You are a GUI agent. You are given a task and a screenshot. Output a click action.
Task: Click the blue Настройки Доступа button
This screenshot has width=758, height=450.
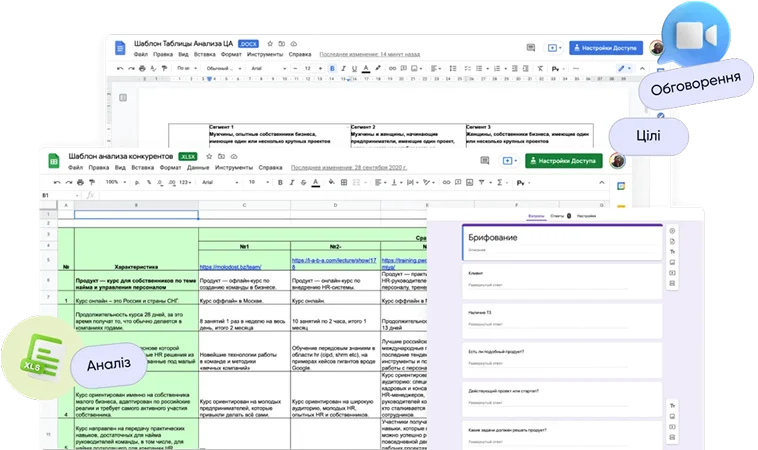tap(607, 47)
